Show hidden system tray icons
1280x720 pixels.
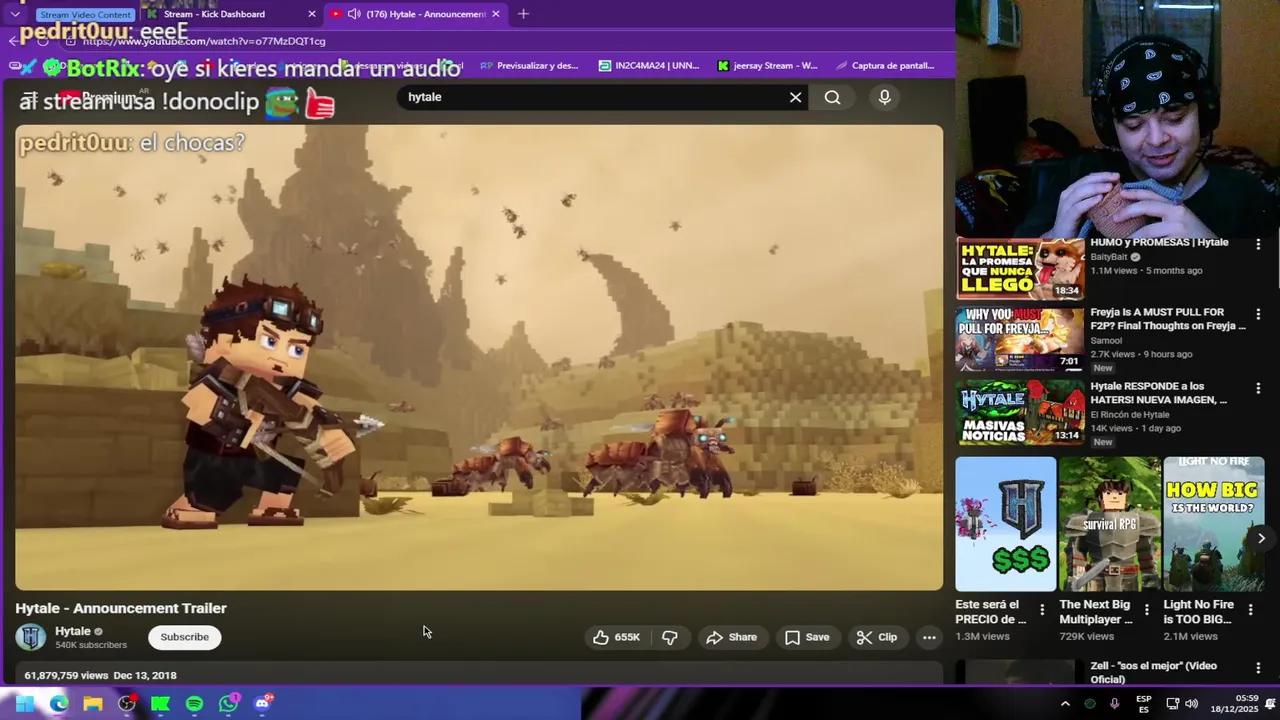click(x=1065, y=704)
